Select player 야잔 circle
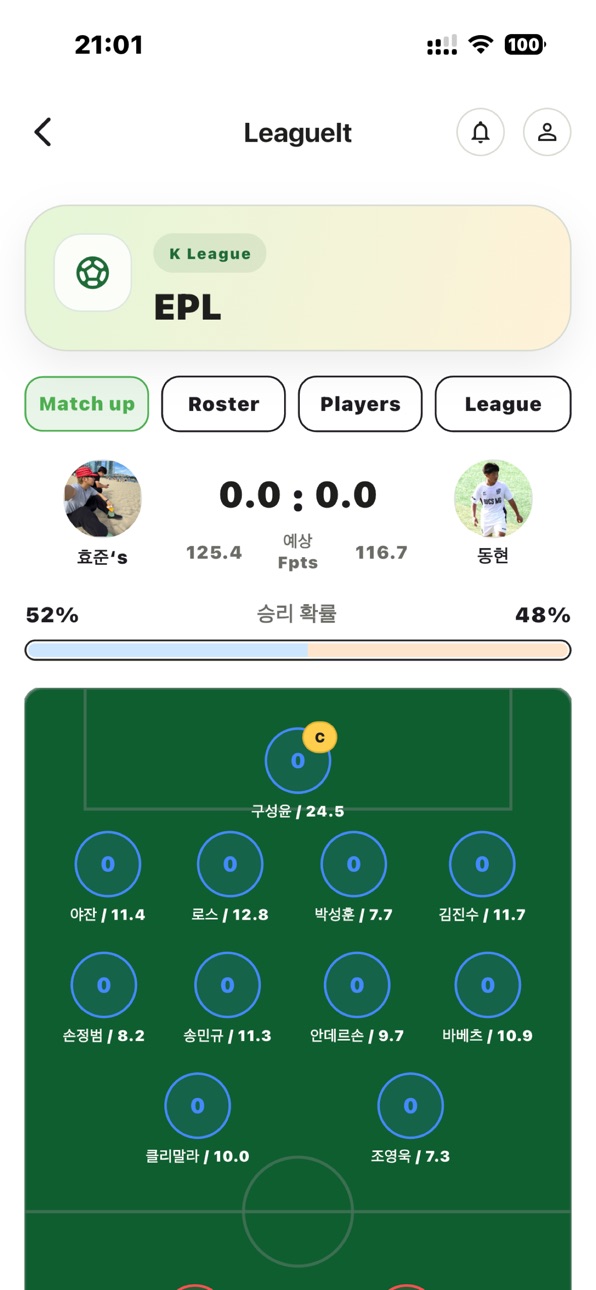Screen dimensions: 596x1290 [108, 864]
